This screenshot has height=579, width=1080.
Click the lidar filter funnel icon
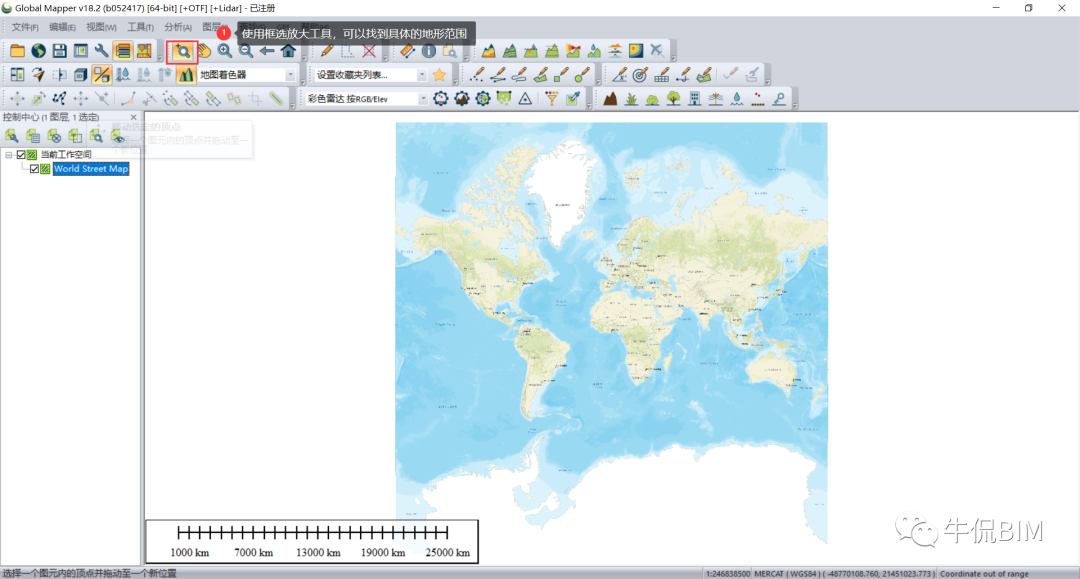tap(552, 98)
